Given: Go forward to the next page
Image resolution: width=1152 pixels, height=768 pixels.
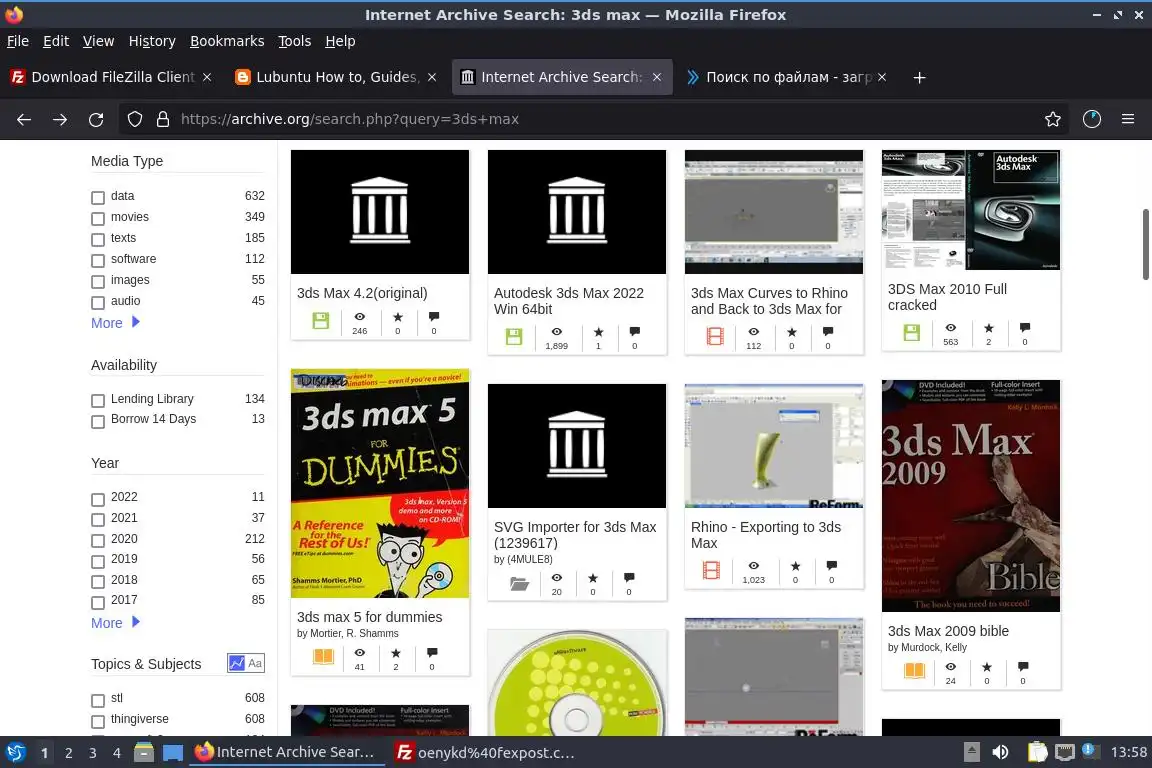Looking at the screenshot, I should tap(60, 119).
